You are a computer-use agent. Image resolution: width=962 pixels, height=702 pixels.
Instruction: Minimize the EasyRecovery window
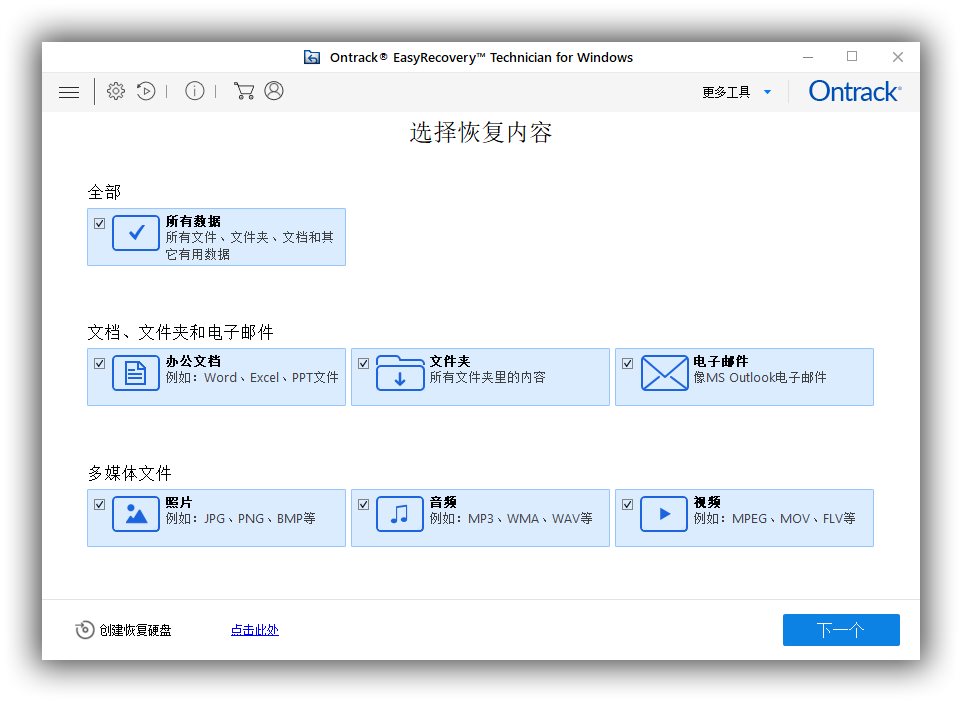(x=808, y=57)
